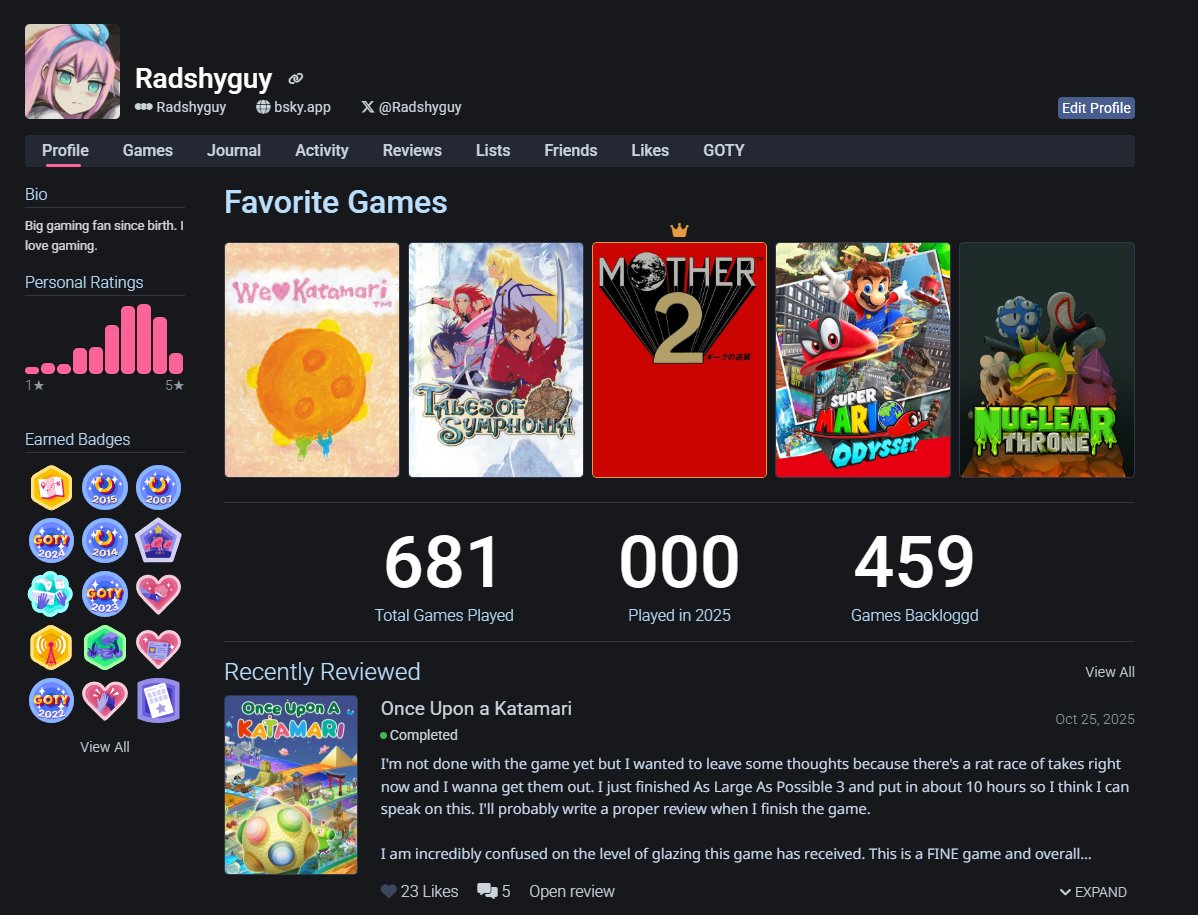Select the GOTY 2024 badge
The image size is (1198, 915).
click(51, 540)
